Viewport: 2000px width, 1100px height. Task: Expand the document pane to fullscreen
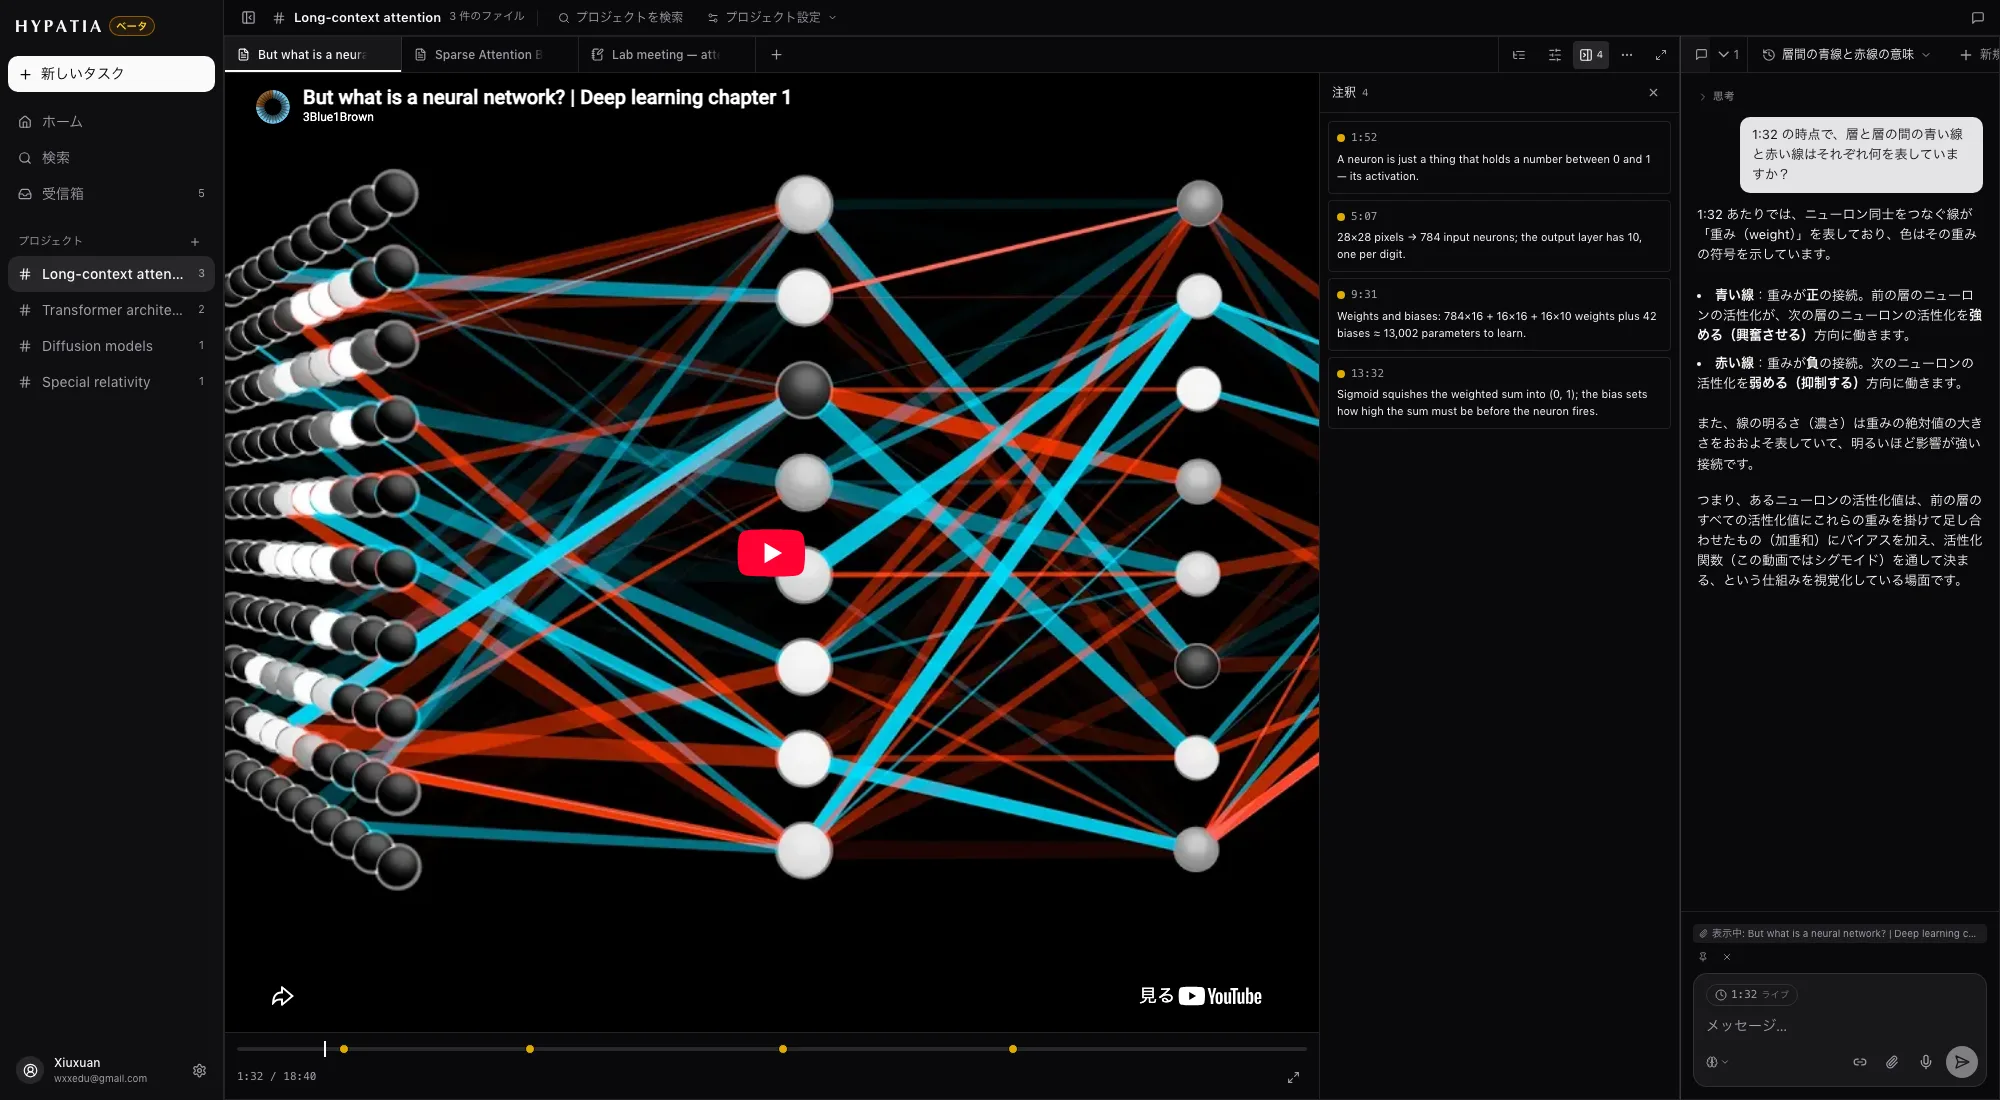[1661, 55]
